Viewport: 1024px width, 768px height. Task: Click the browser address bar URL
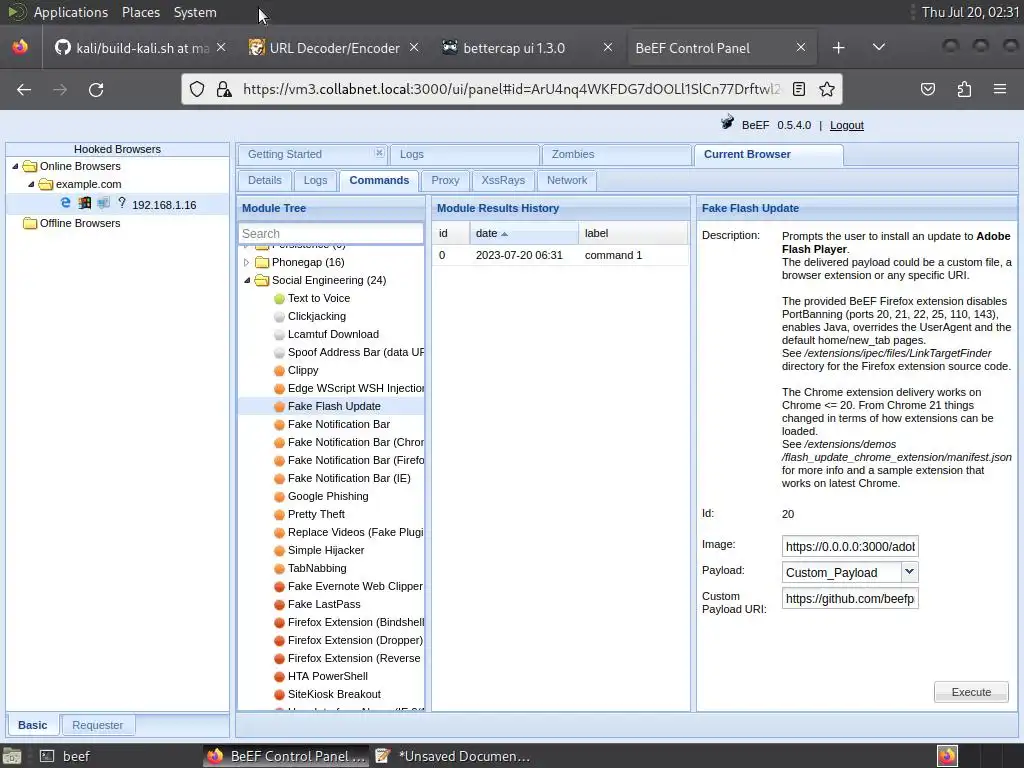pyautogui.click(x=511, y=89)
